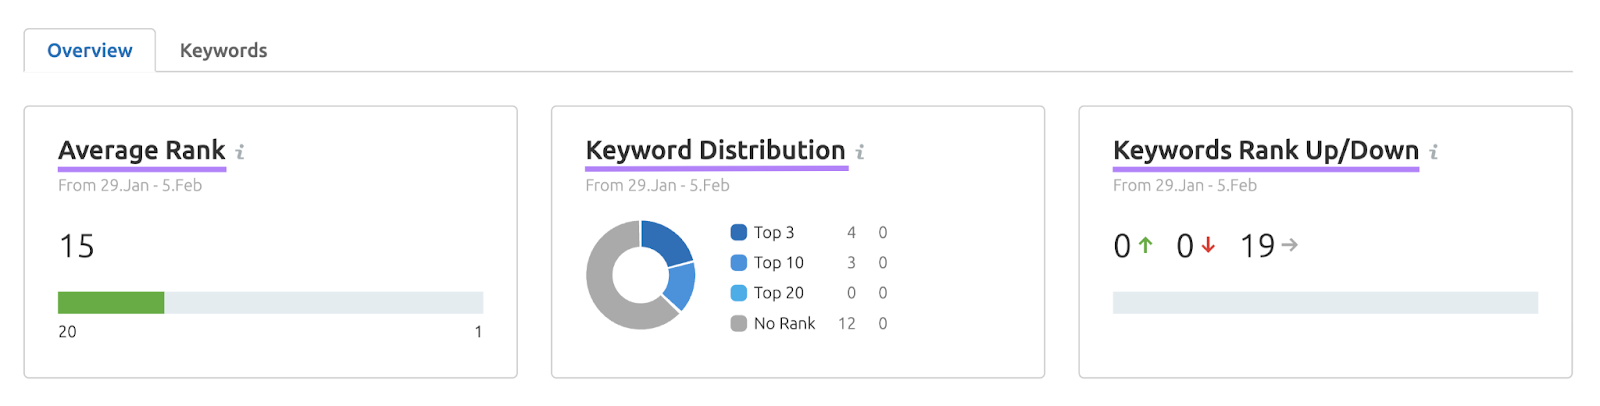Click the green average rank progress bar

pyautogui.click(x=111, y=302)
